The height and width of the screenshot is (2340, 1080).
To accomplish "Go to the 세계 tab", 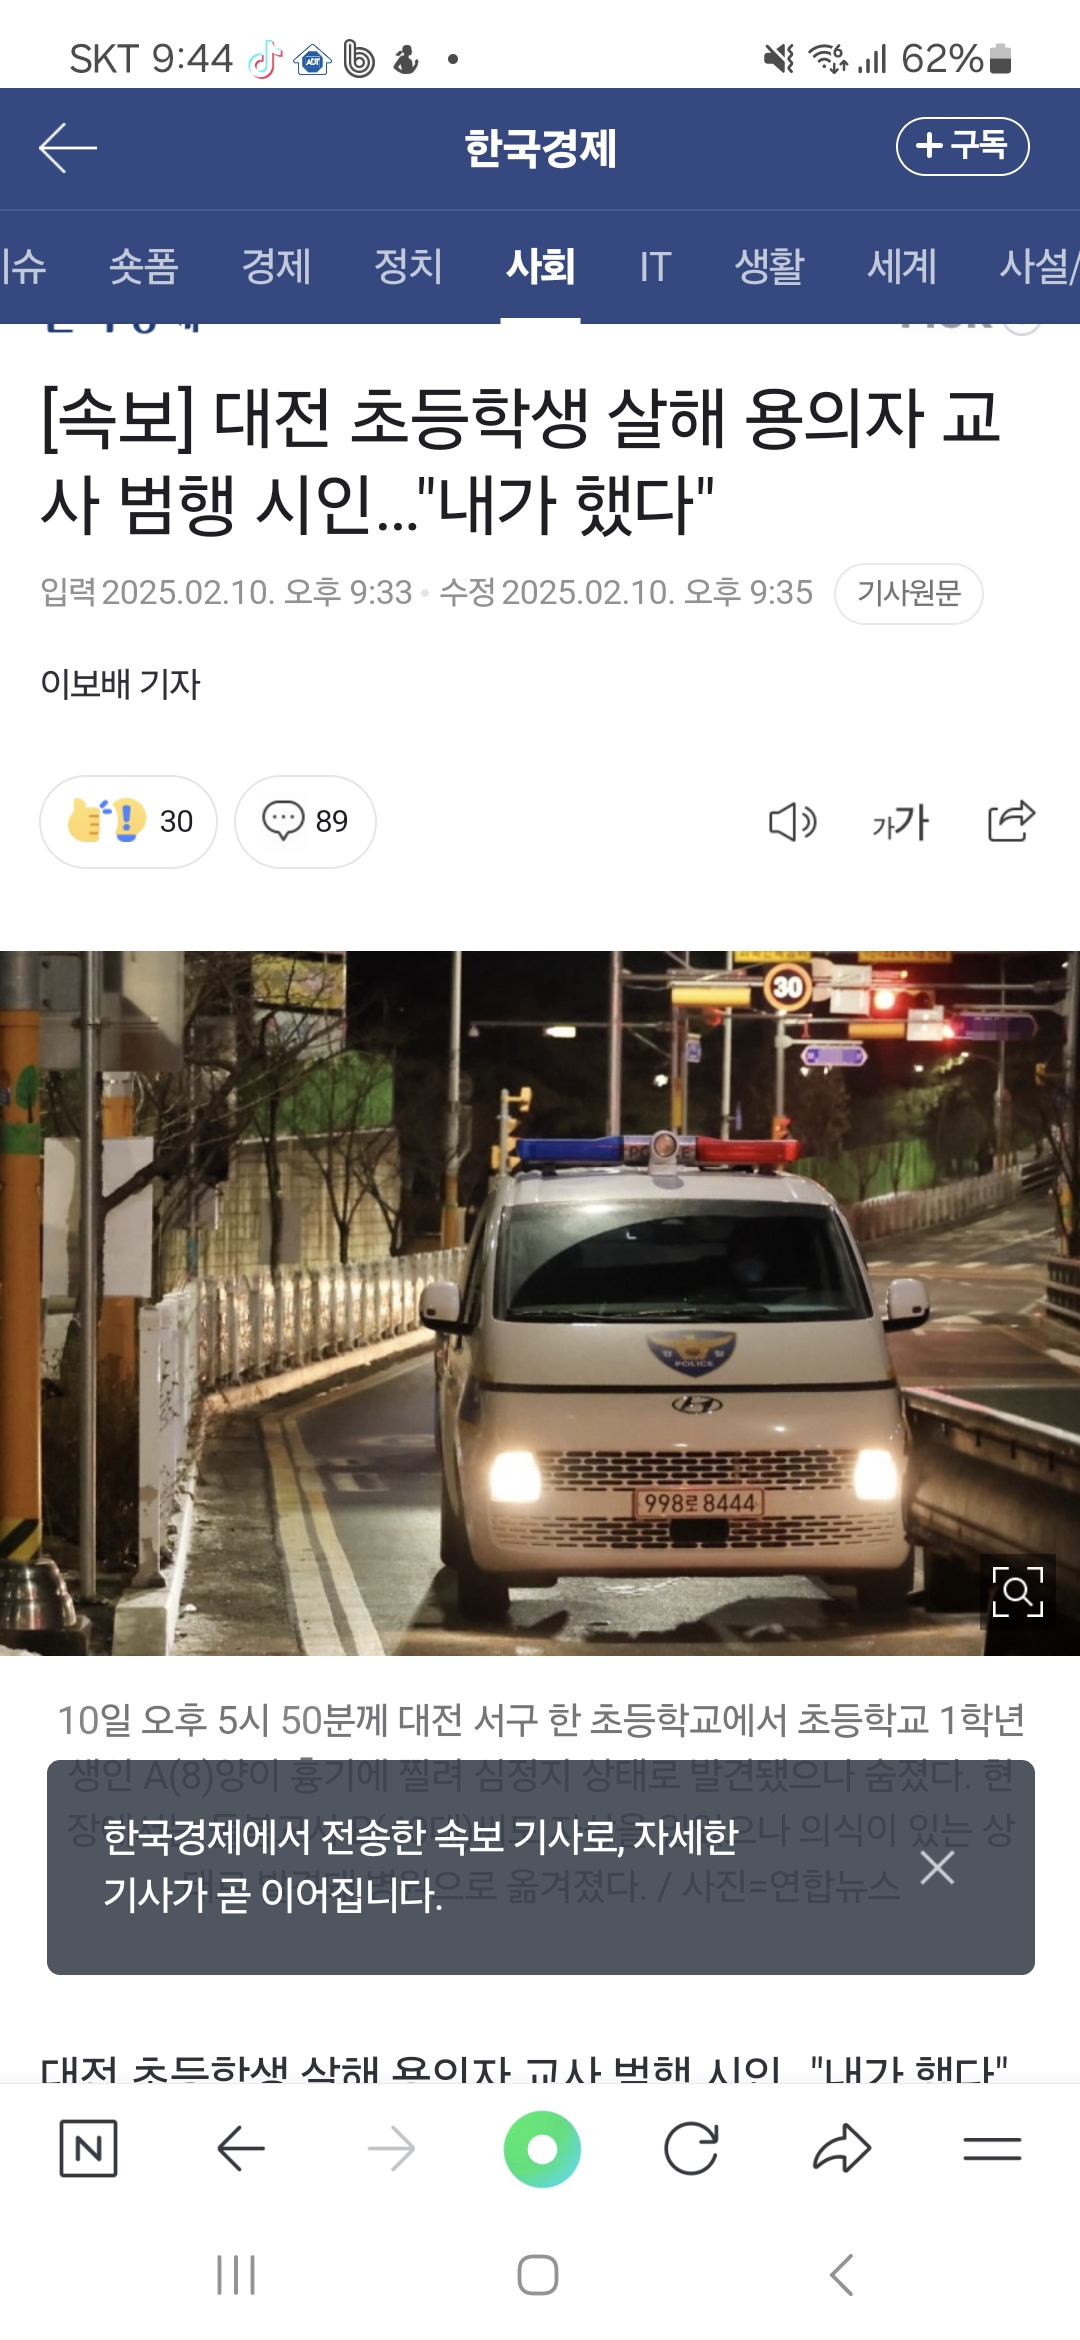I will tap(902, 266).
